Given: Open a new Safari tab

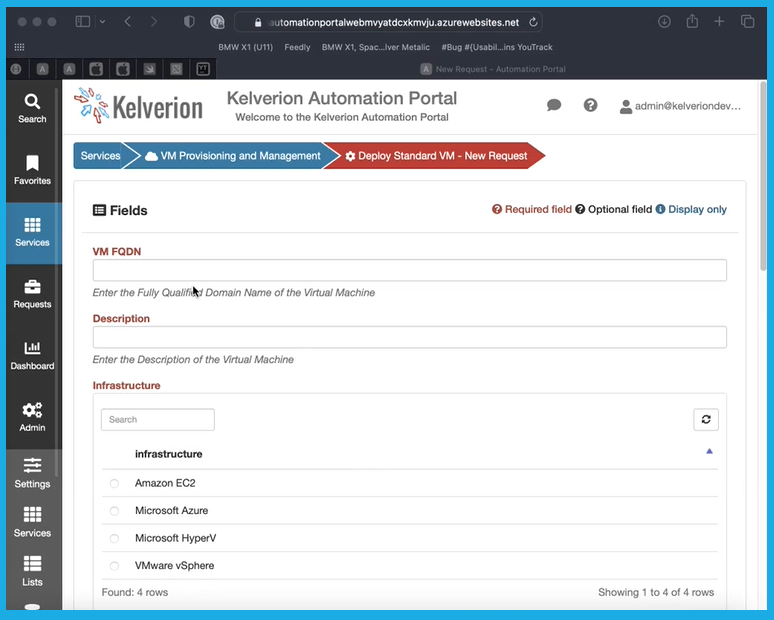Looking at the screenshot, I should [719, 21].
